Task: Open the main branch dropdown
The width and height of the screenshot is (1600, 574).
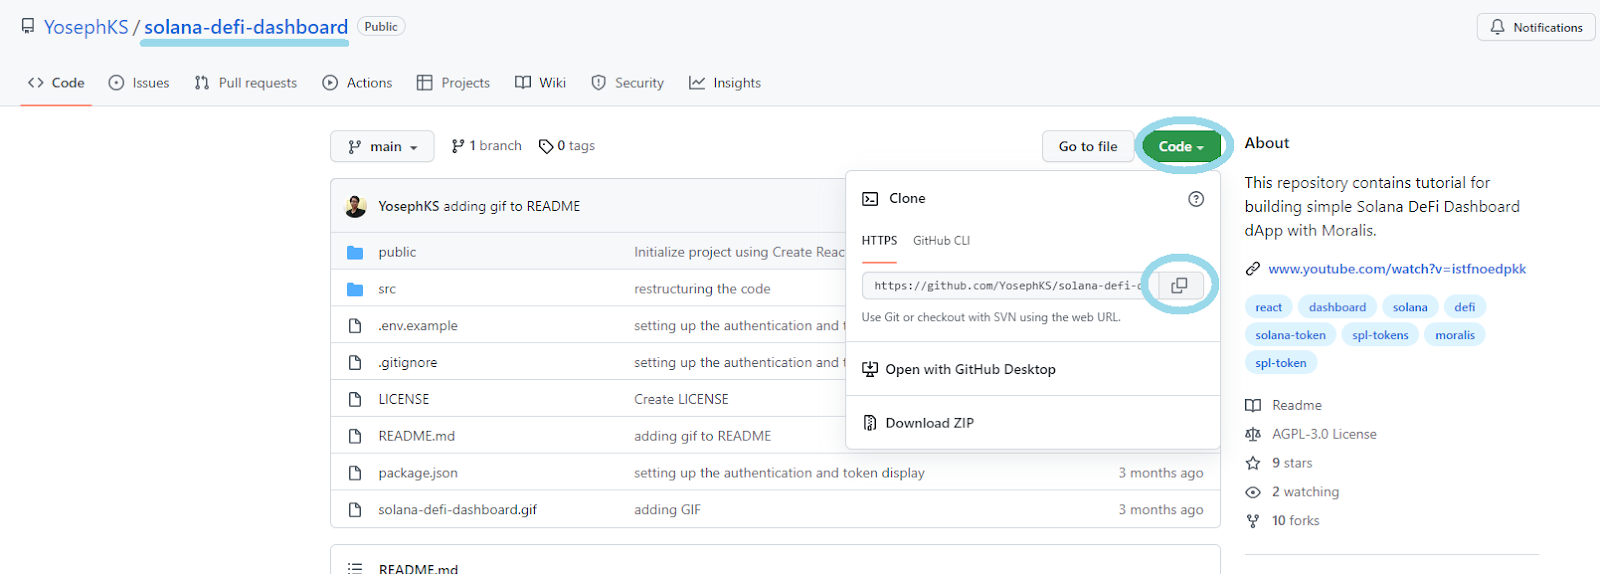Action: pos(382,146)
